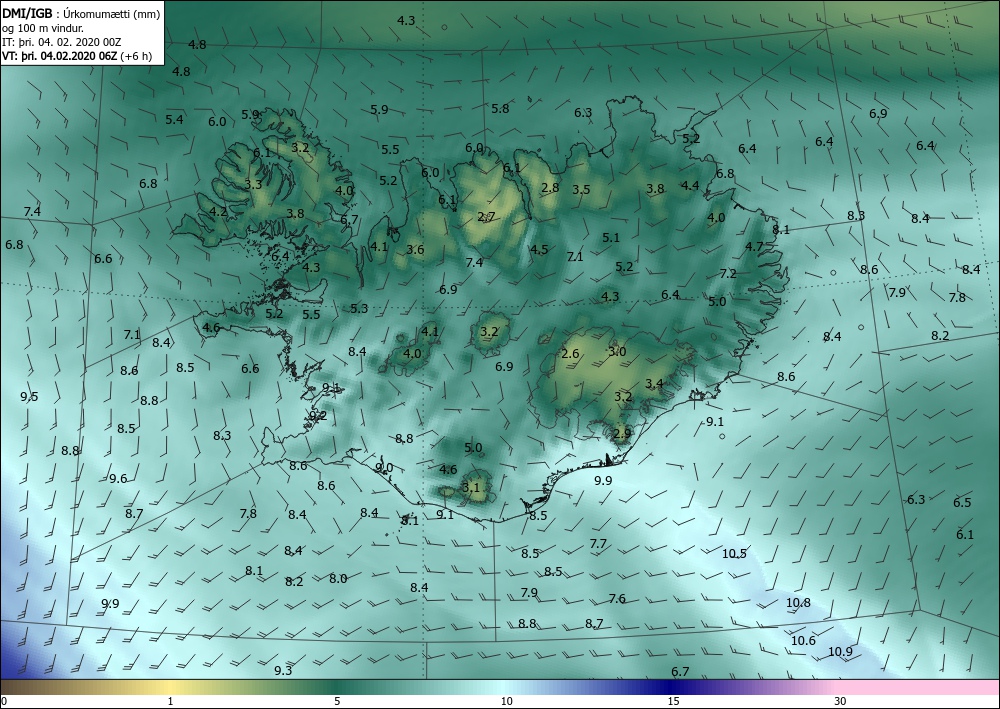Click the 2.8 value on the map
This screenshot has width=1000, height=709.
coord(550,187)
